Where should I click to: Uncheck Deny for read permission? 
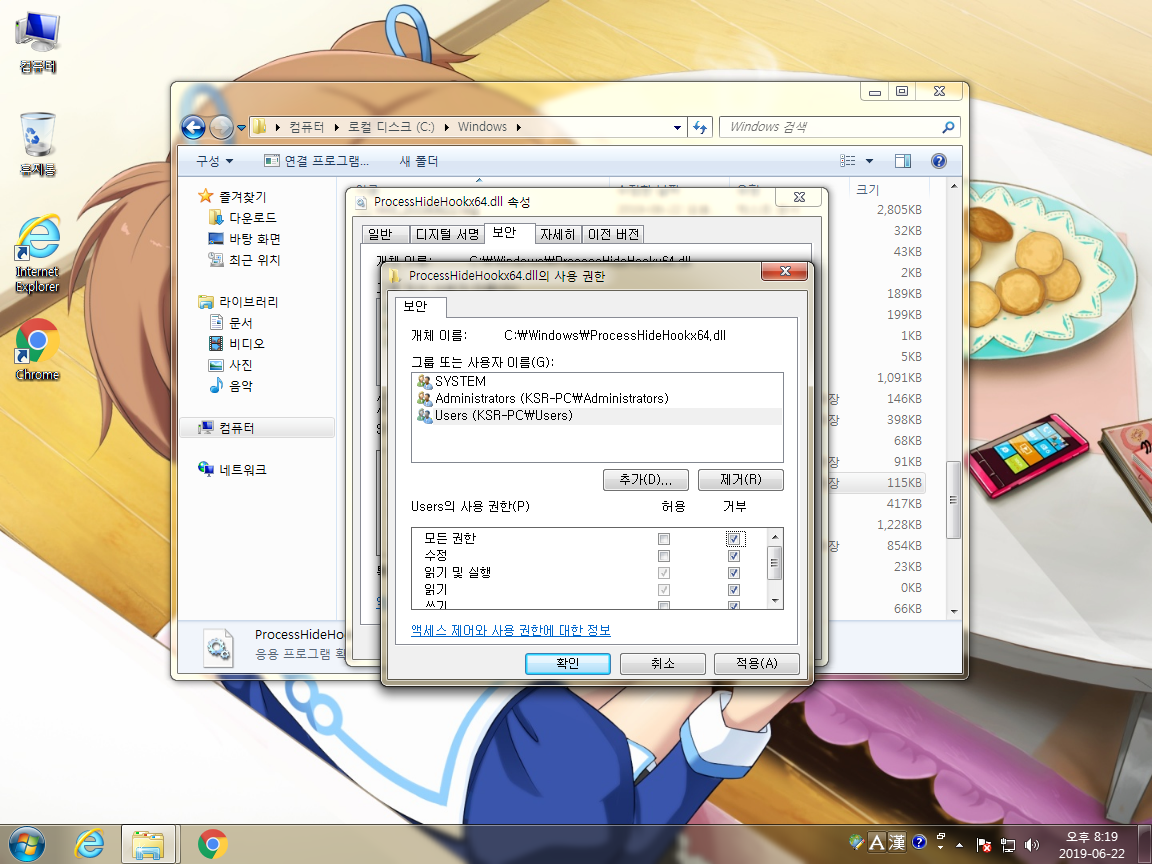733,589
